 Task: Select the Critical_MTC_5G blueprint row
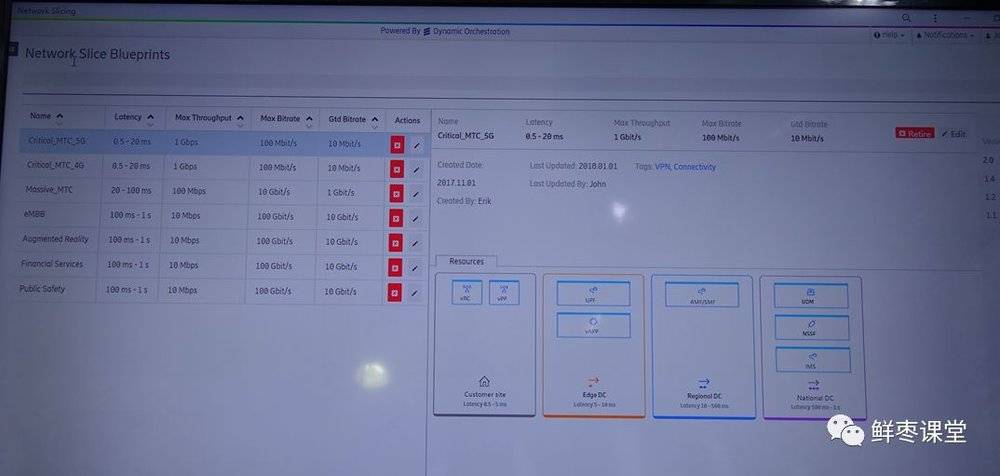[224, 143]
